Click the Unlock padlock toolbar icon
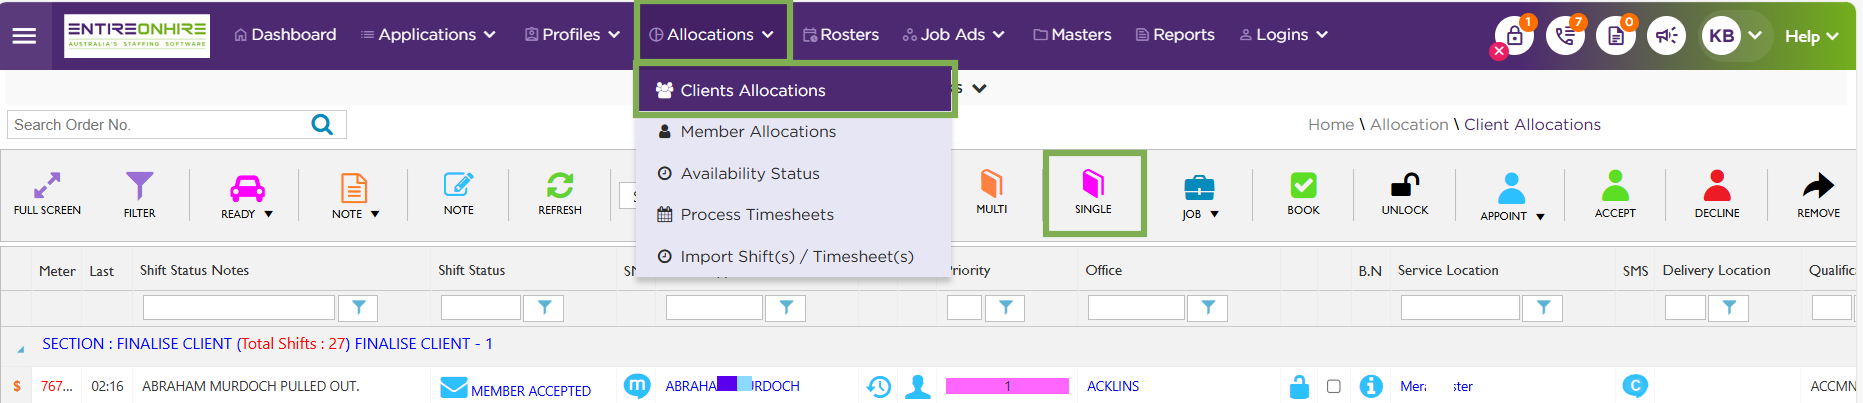Image resolution: width=1863 pixels, height=403 pixels. point(1405,193)
